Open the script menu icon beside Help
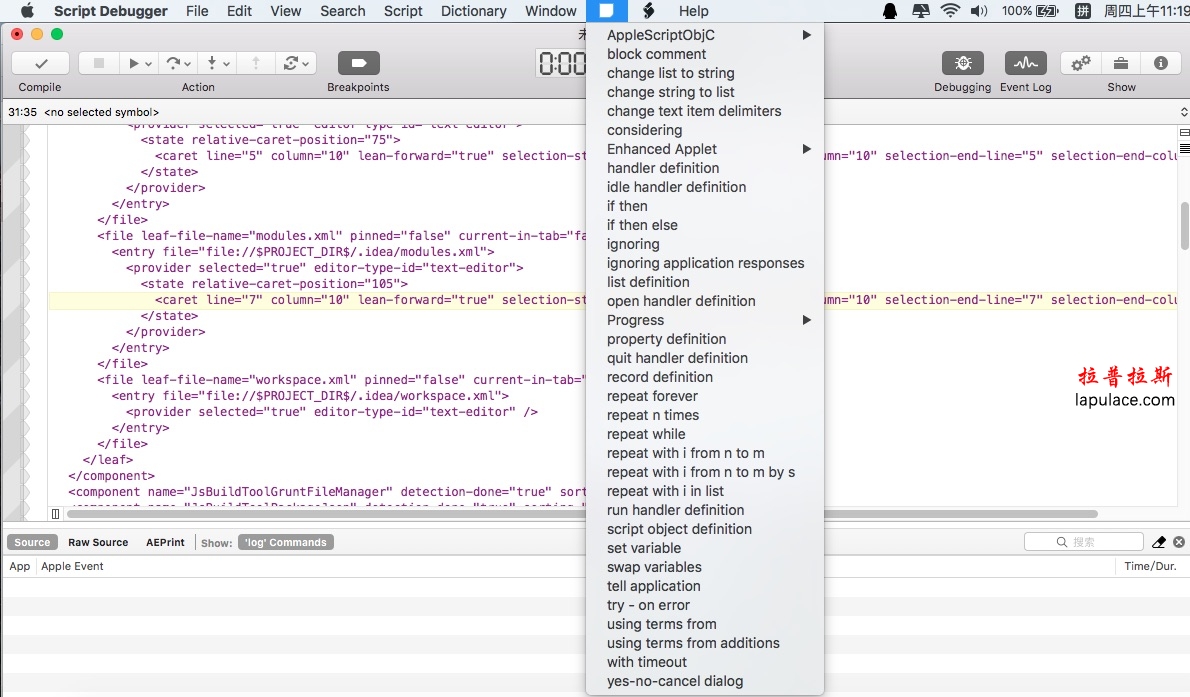Image resolution: width=1190 pixels, height=697 pixels. 649,11
